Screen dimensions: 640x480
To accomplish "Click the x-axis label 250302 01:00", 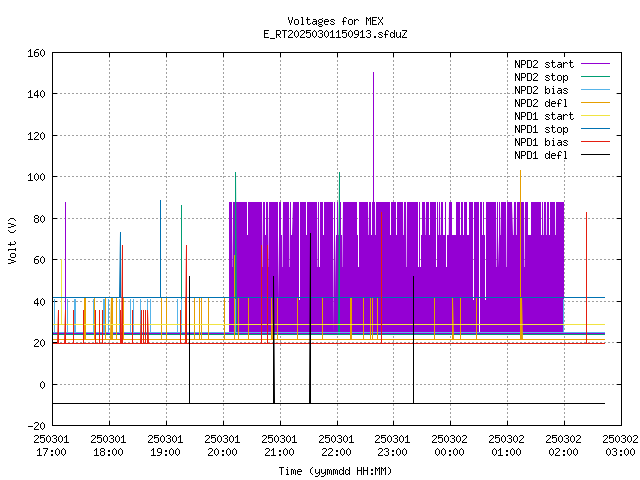I will click(x=506, y=446).
